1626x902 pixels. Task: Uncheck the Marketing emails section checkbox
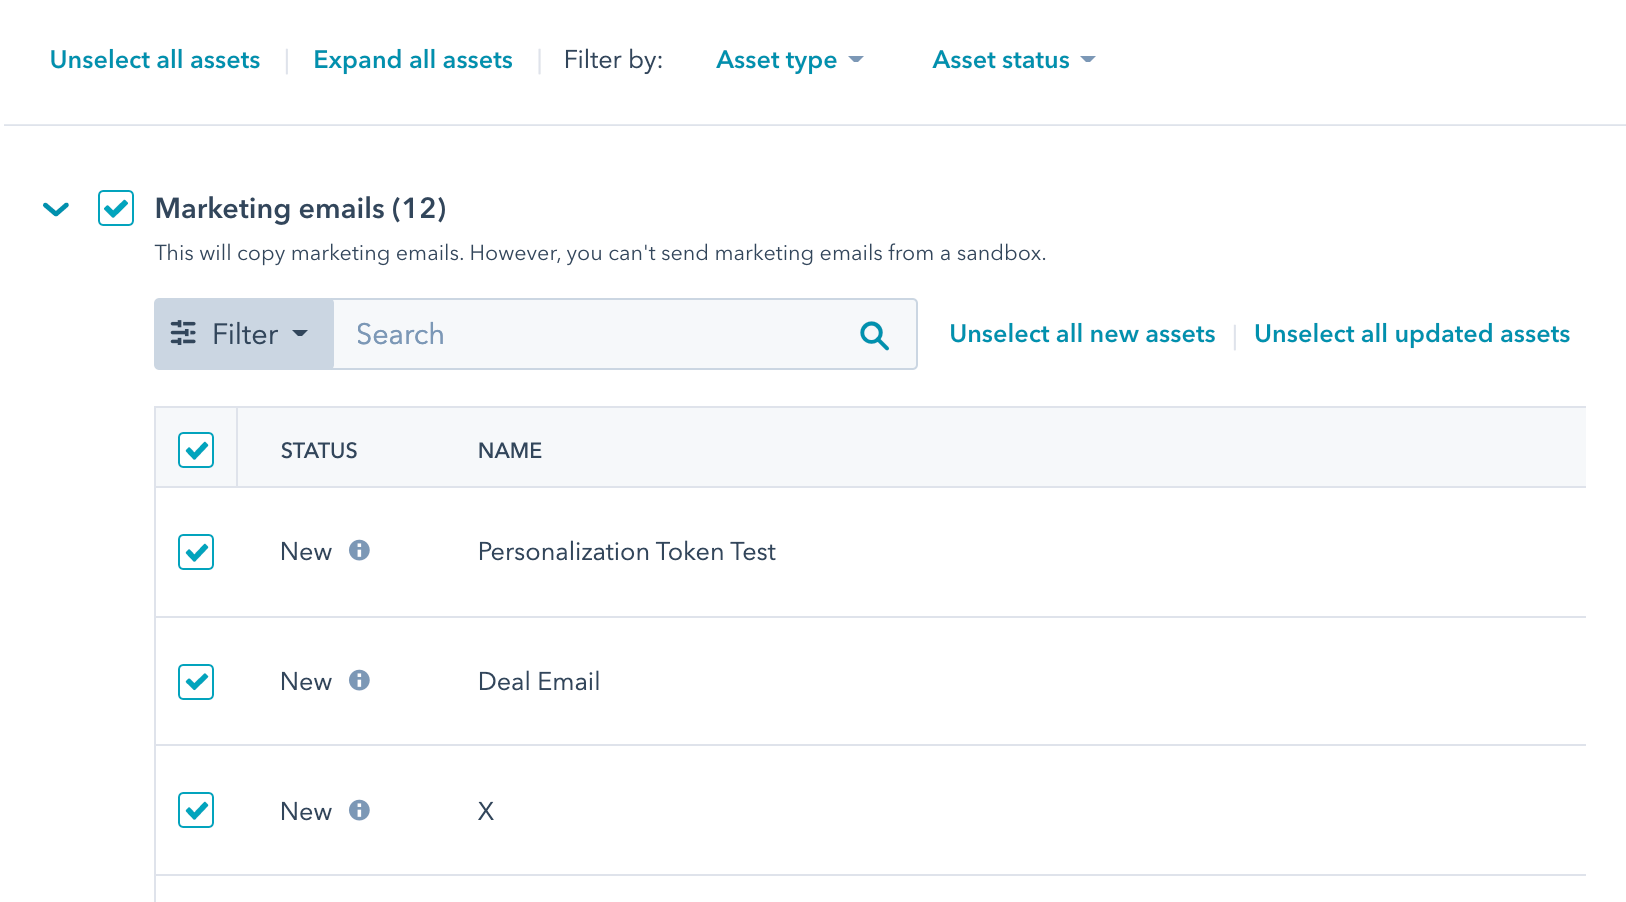pyautogui.click(x=116, y=208)
